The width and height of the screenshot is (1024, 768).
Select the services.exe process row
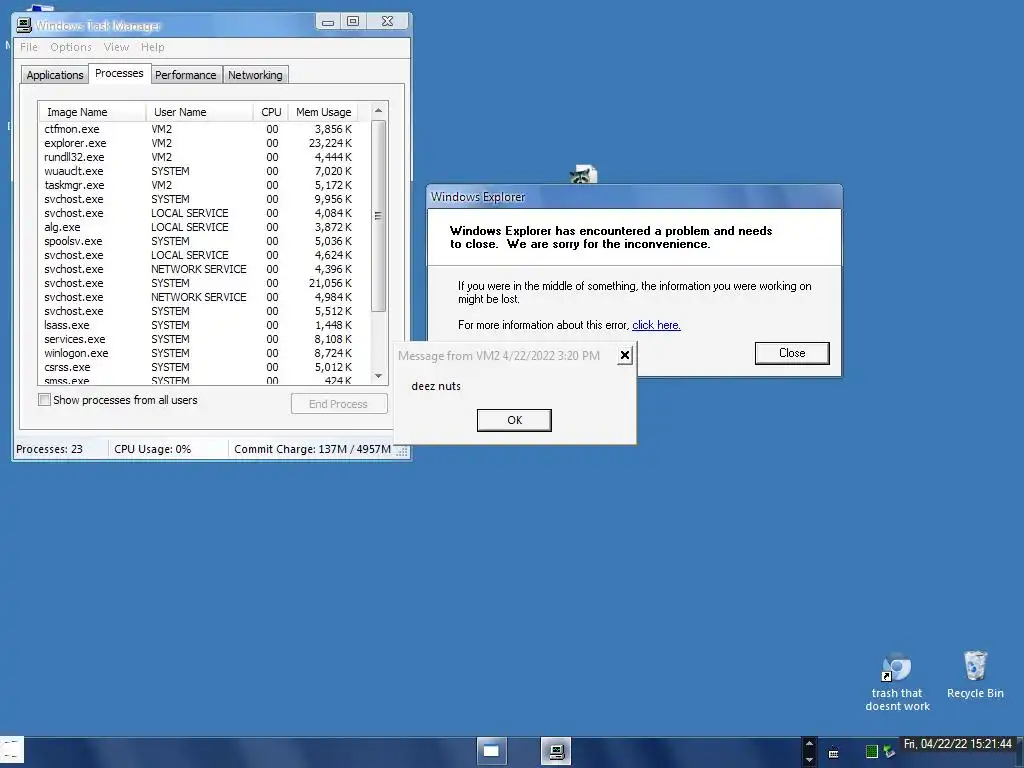coord(204,339)
